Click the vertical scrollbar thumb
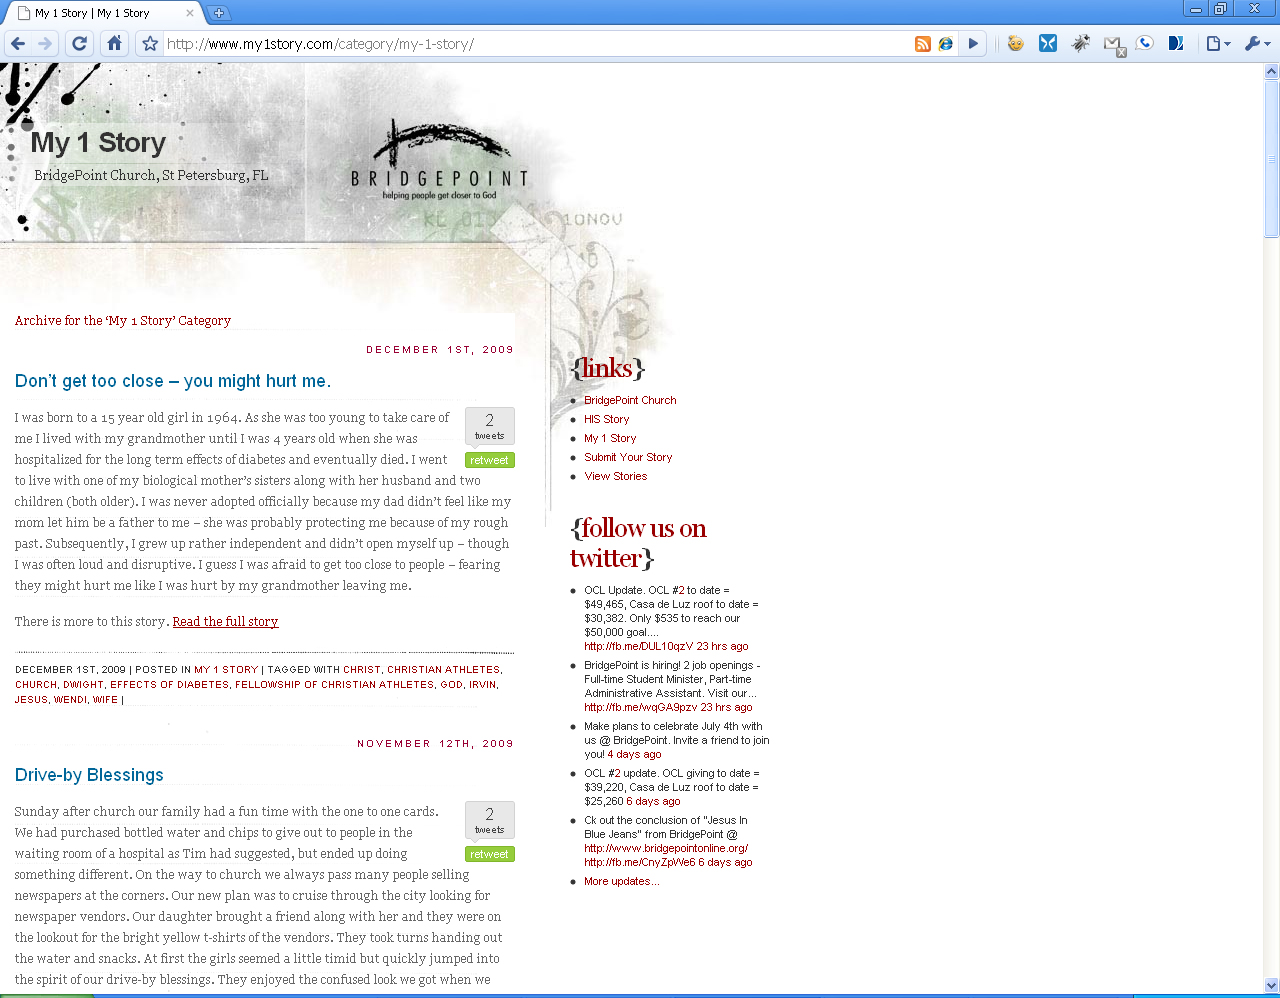1280x998 pixels. [1271, 158]
